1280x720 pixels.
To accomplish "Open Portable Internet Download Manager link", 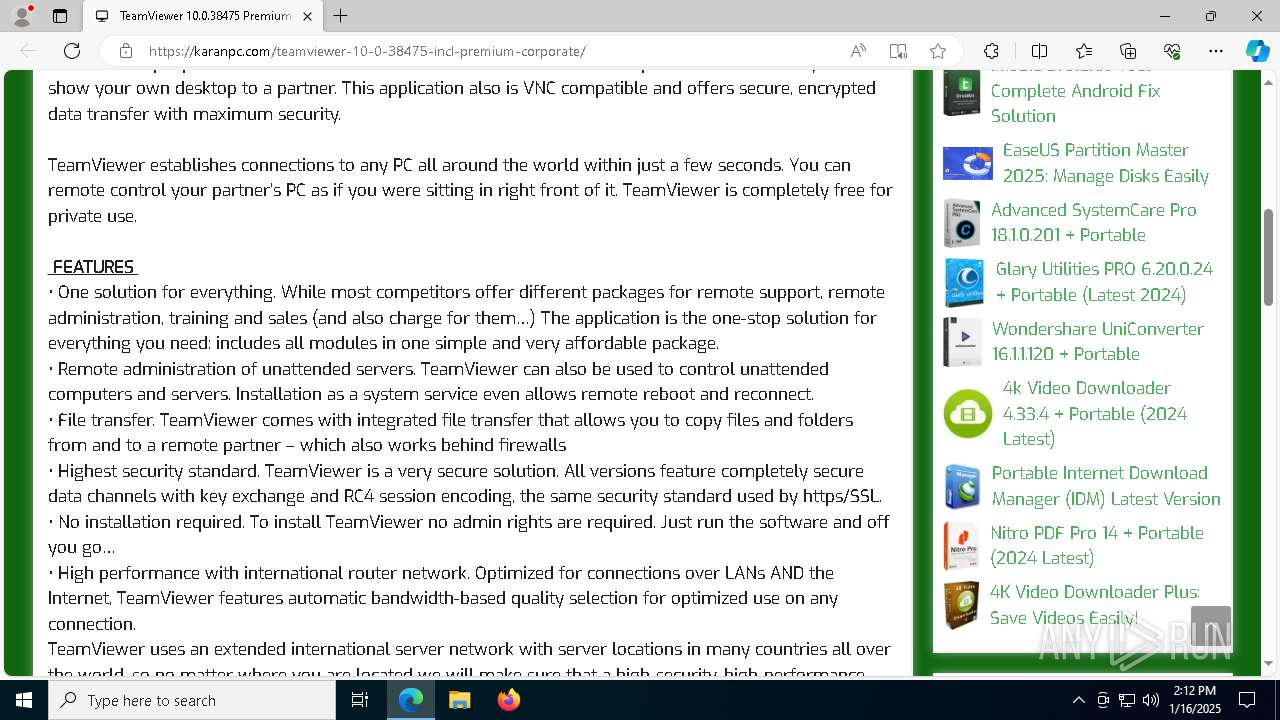I will [x=1106, y=486].
